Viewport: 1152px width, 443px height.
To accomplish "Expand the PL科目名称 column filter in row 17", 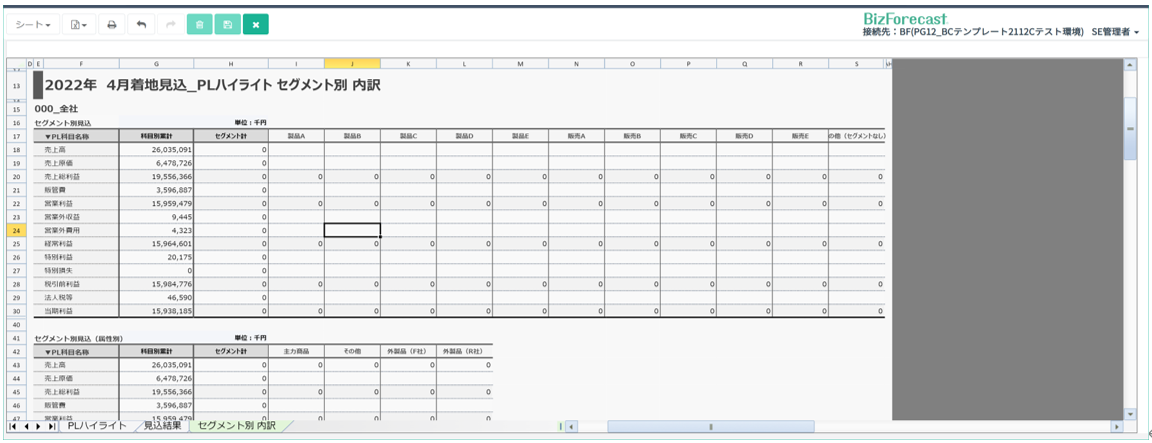I will [47, 136].
